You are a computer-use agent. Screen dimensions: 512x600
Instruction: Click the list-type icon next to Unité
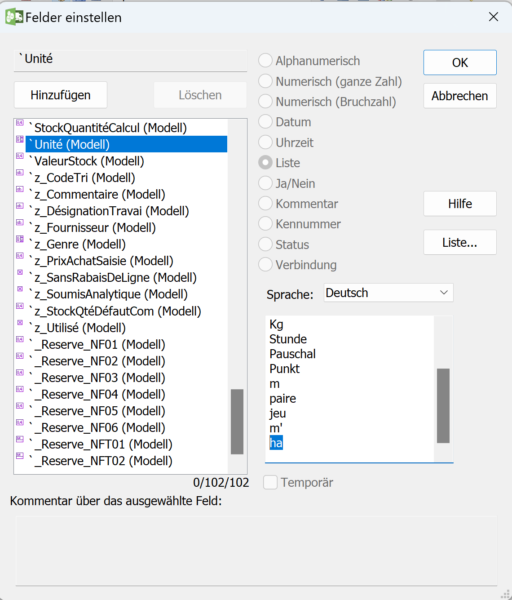20,139
